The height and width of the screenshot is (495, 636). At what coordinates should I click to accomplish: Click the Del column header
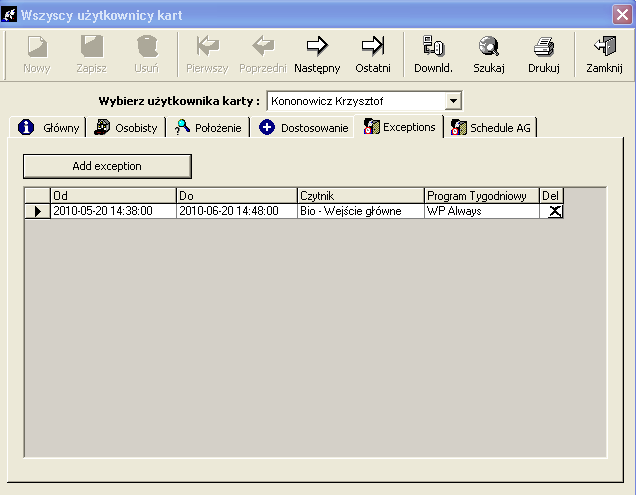pyautogui.click(x=551, y=196)
